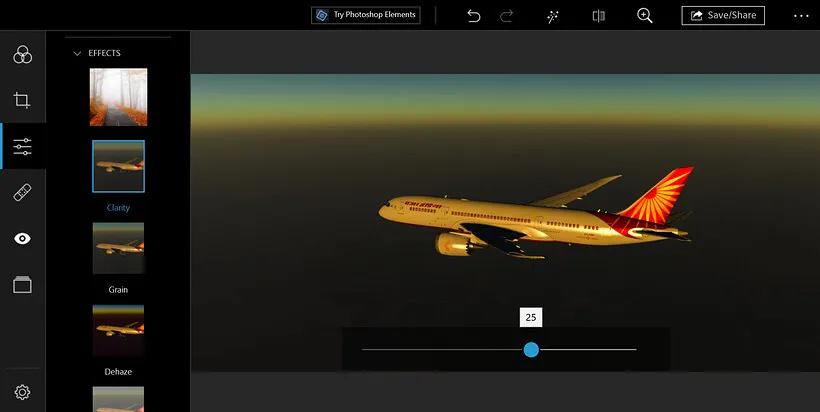Open the Settings gear

[22, 392]
